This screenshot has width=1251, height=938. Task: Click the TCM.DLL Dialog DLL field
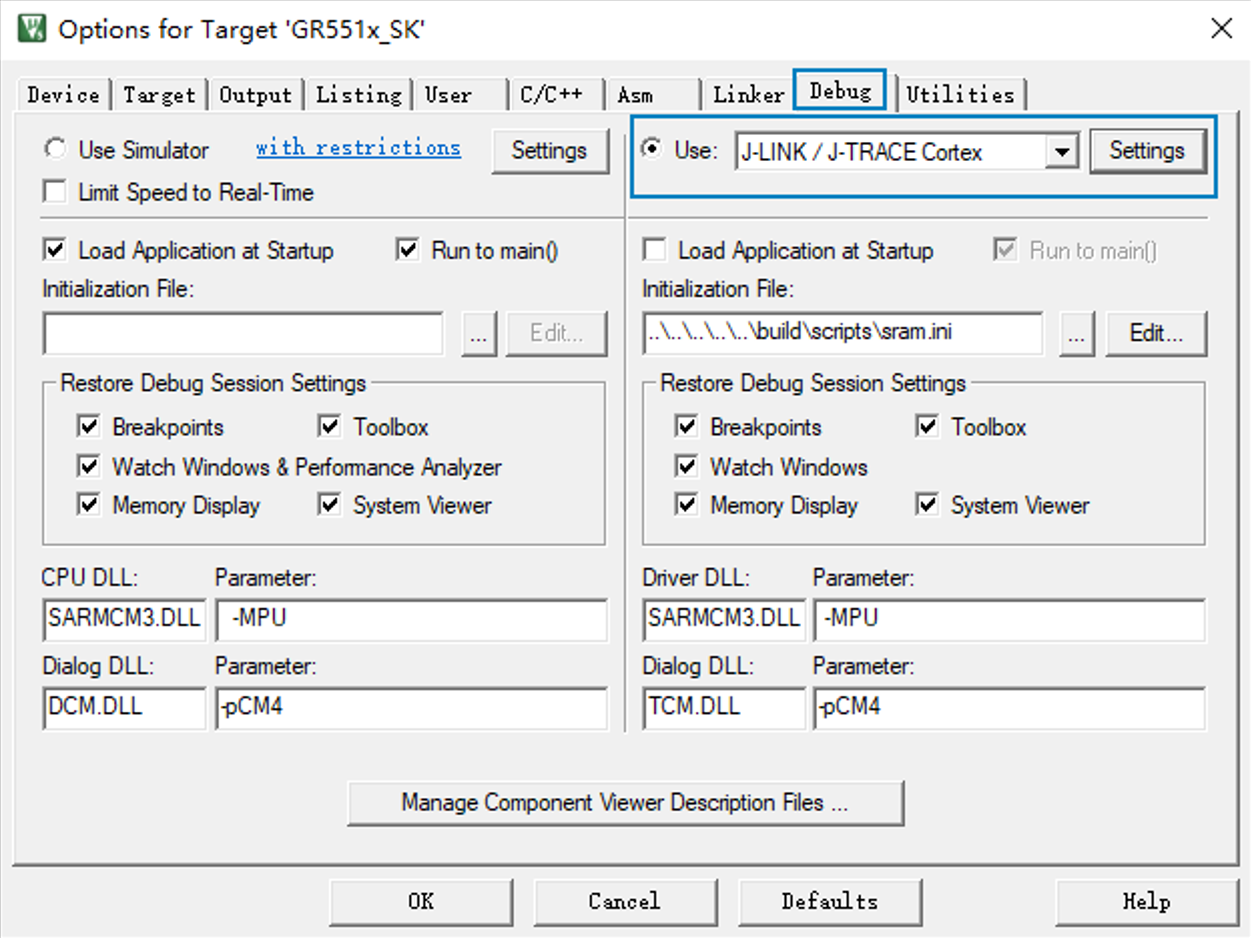click(x=723, y=708)
